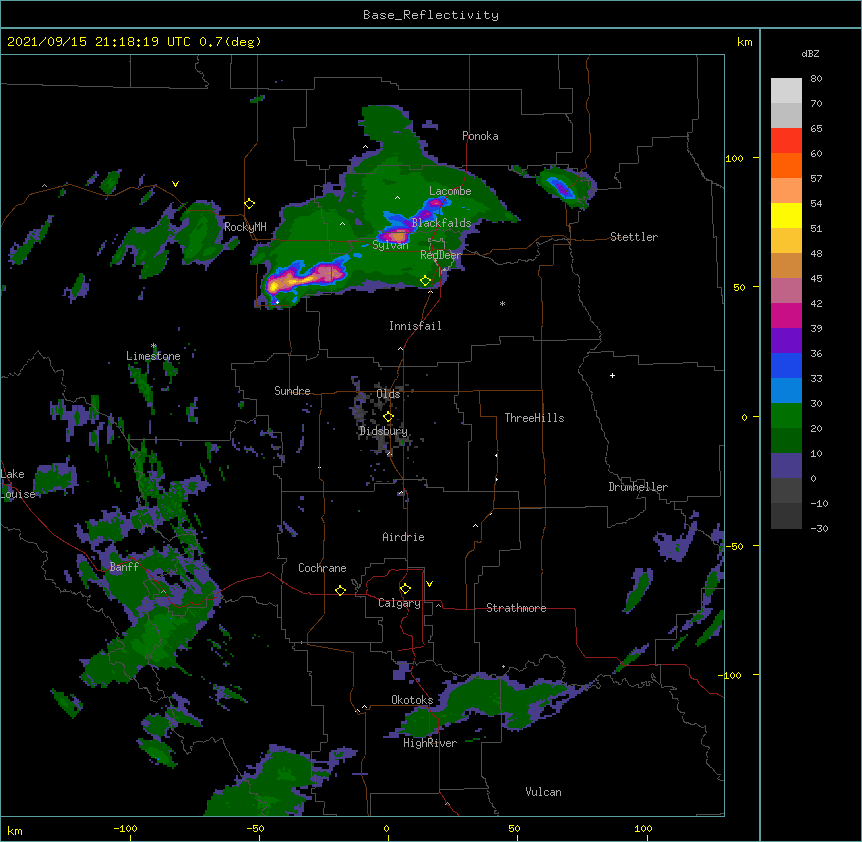The image size is (862, 842).
Task: Select the Blackfalds label on the map
Action: tap(441, 223)
